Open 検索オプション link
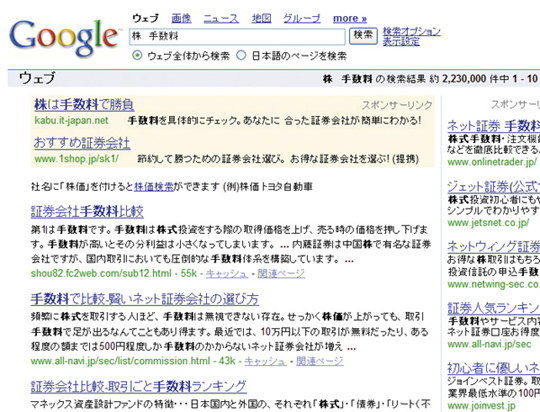 [x=412, y=31]
